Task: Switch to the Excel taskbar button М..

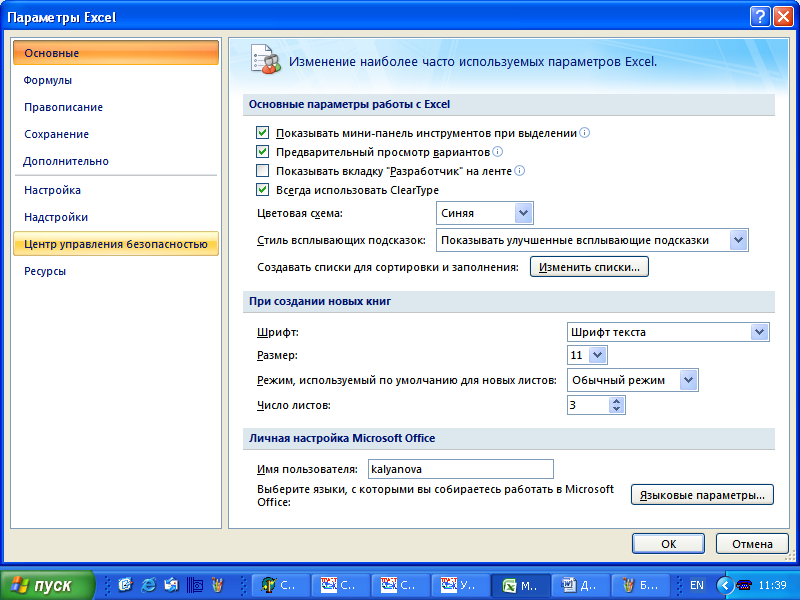Action: point(521,585)
